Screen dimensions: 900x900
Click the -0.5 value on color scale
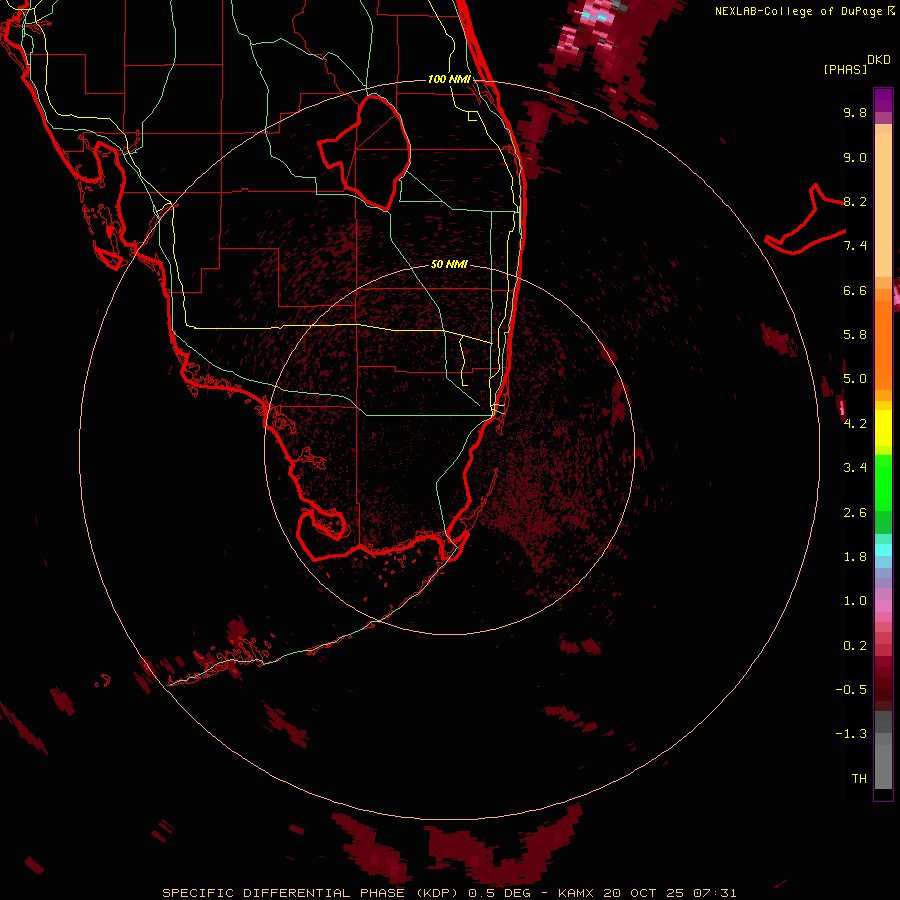[x=851, y=690]
